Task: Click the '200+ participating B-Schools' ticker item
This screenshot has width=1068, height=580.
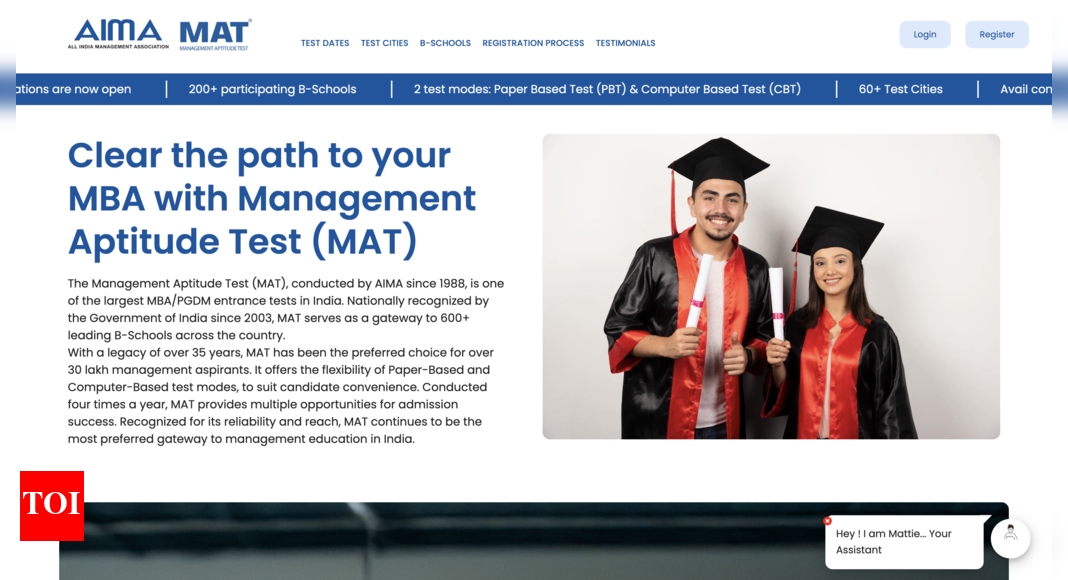Action: coord(272,89)
